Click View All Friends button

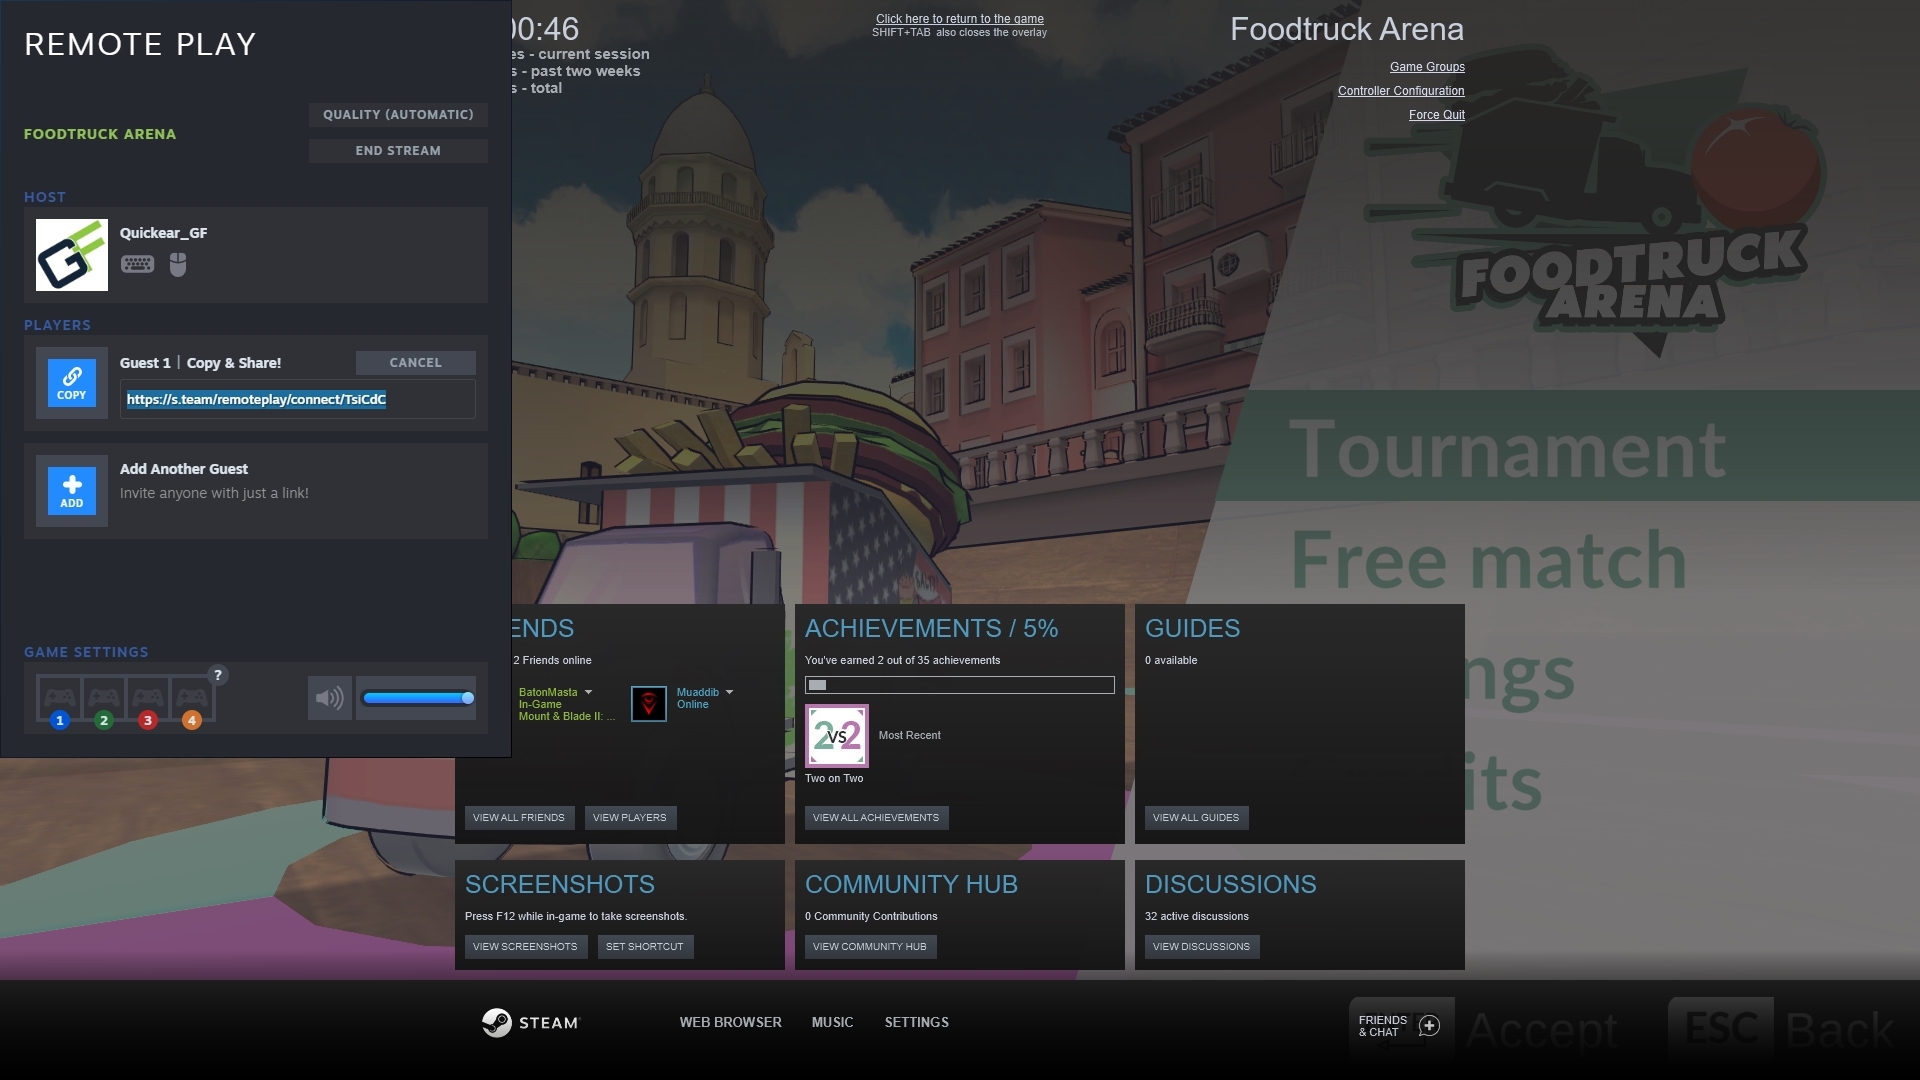coord(519,818)
